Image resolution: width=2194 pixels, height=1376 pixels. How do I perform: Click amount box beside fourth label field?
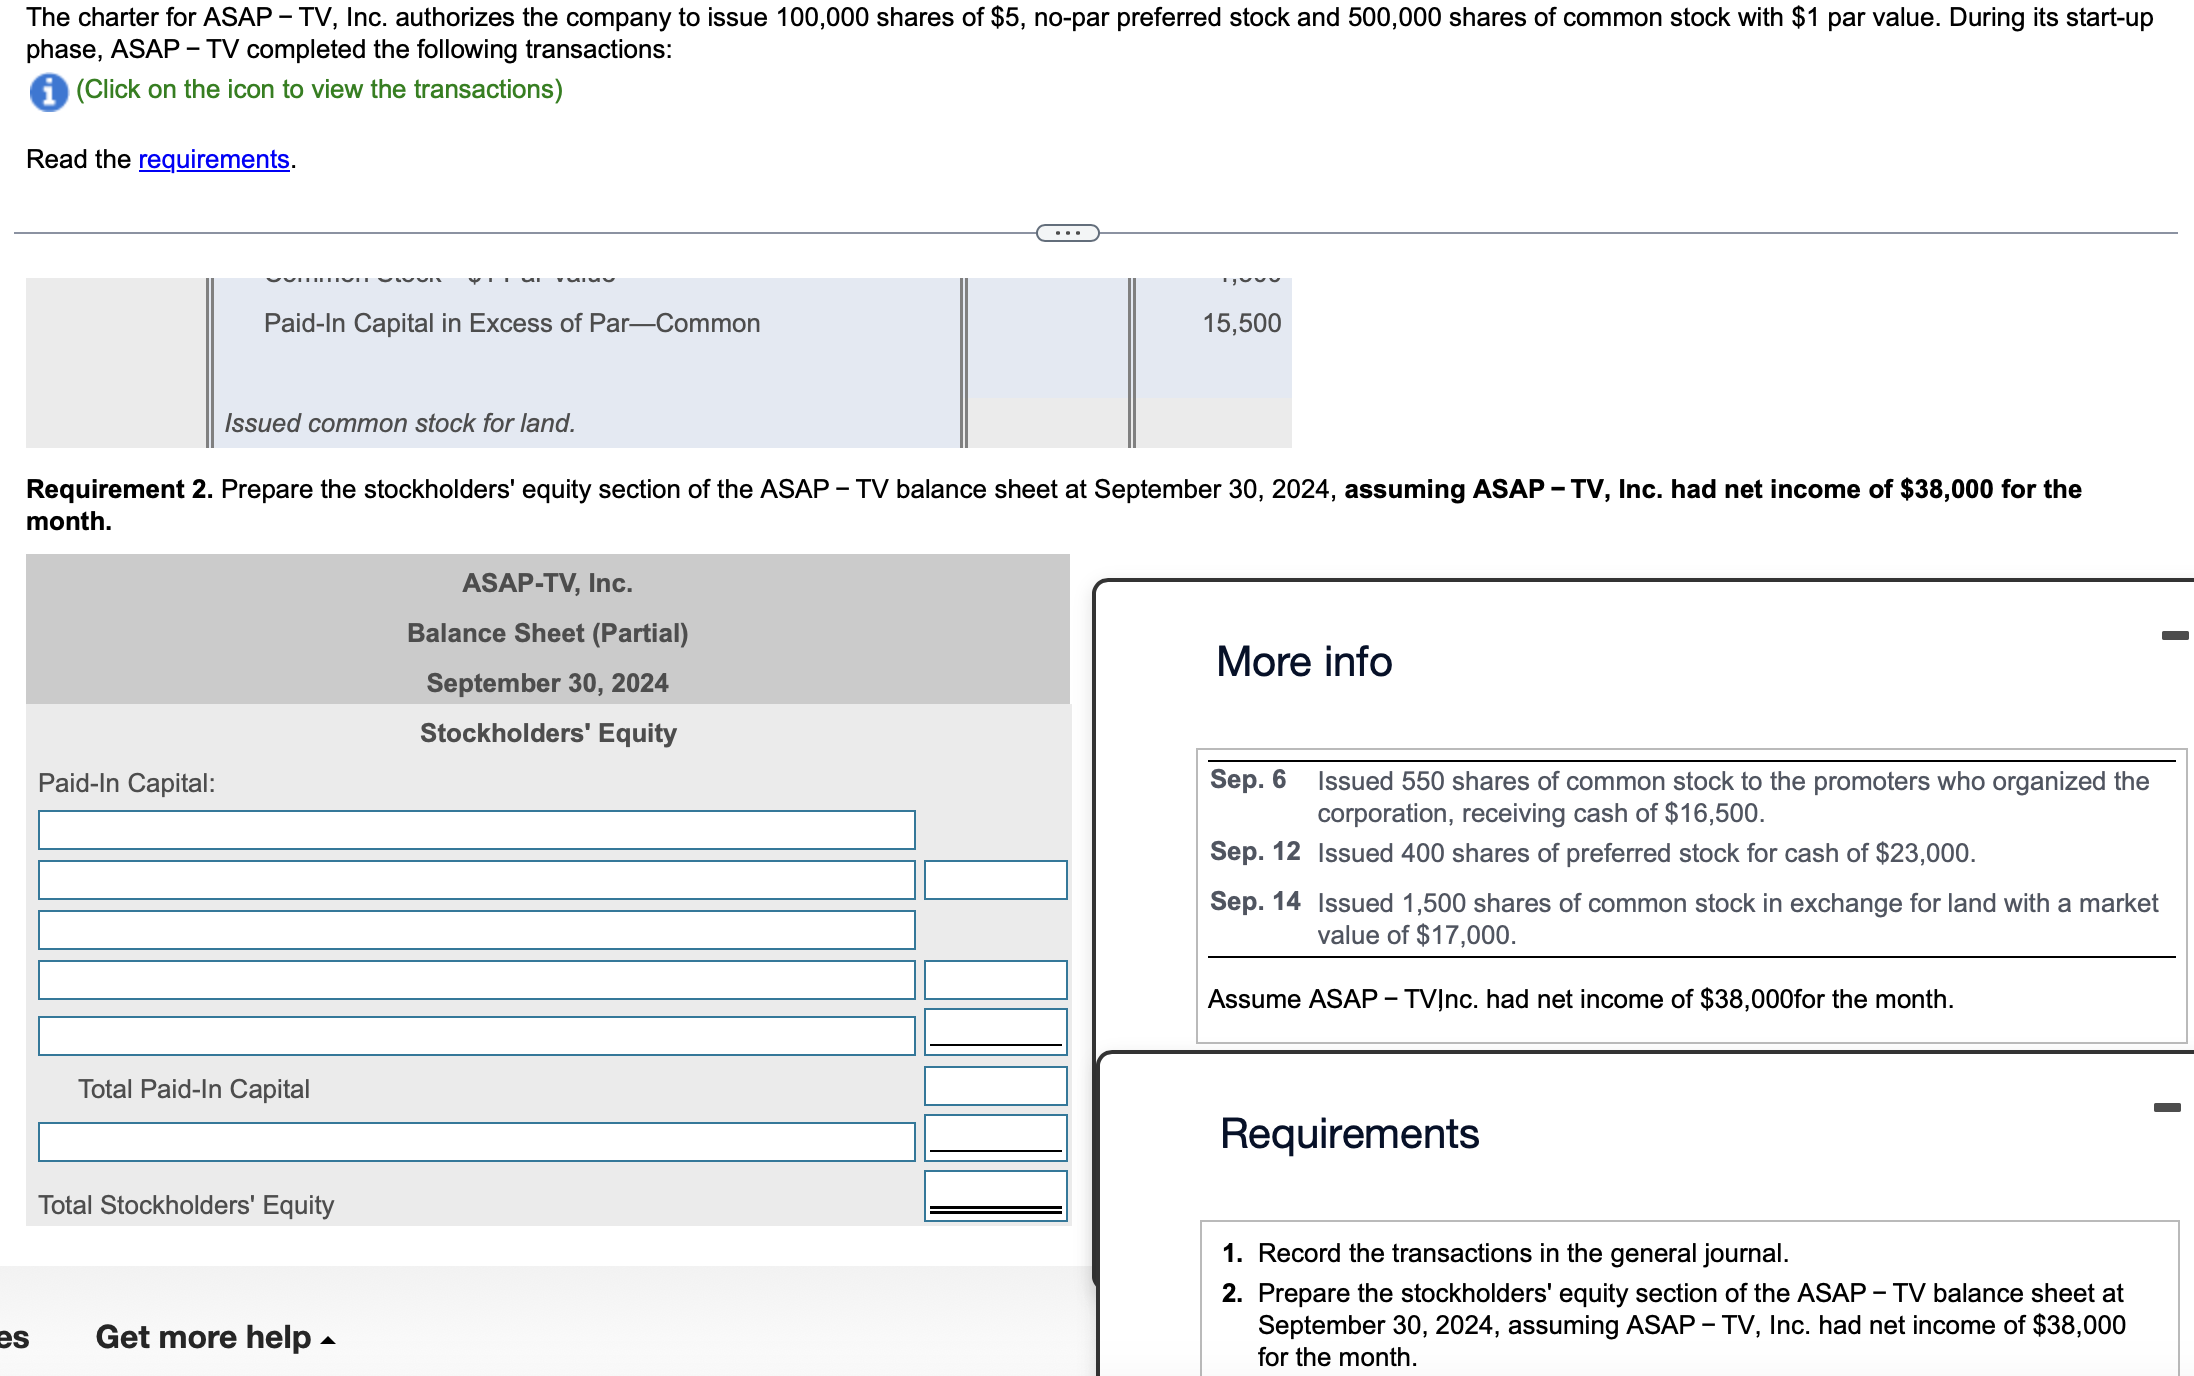click(995, 980)
